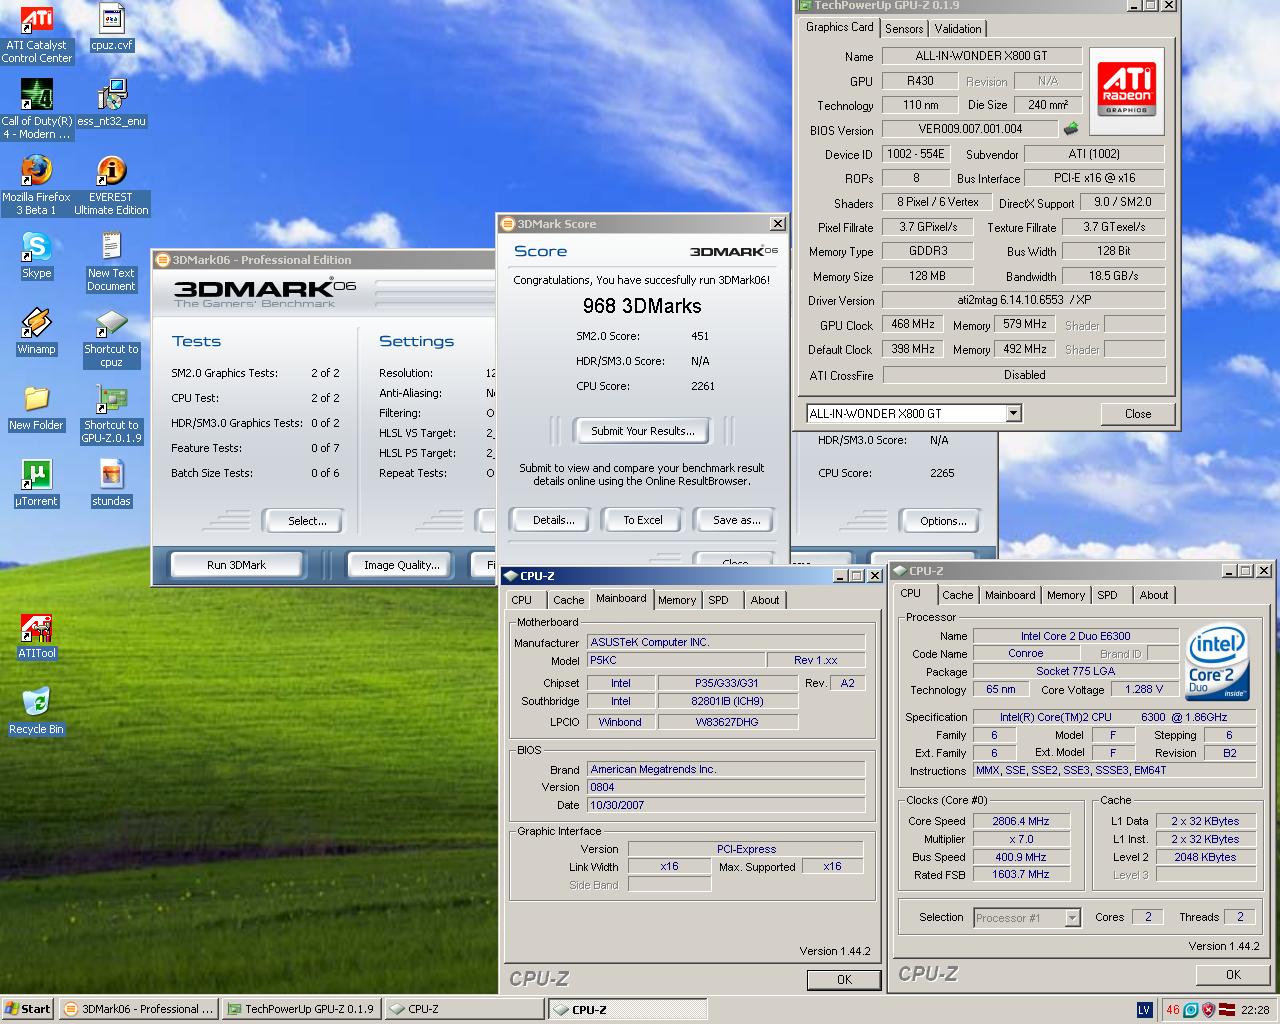Open EVEREST Ultimate Edition shortcut
The width and height of the screenshot is (1280, 1024).
pyautogui.click(x=111, y=186)
